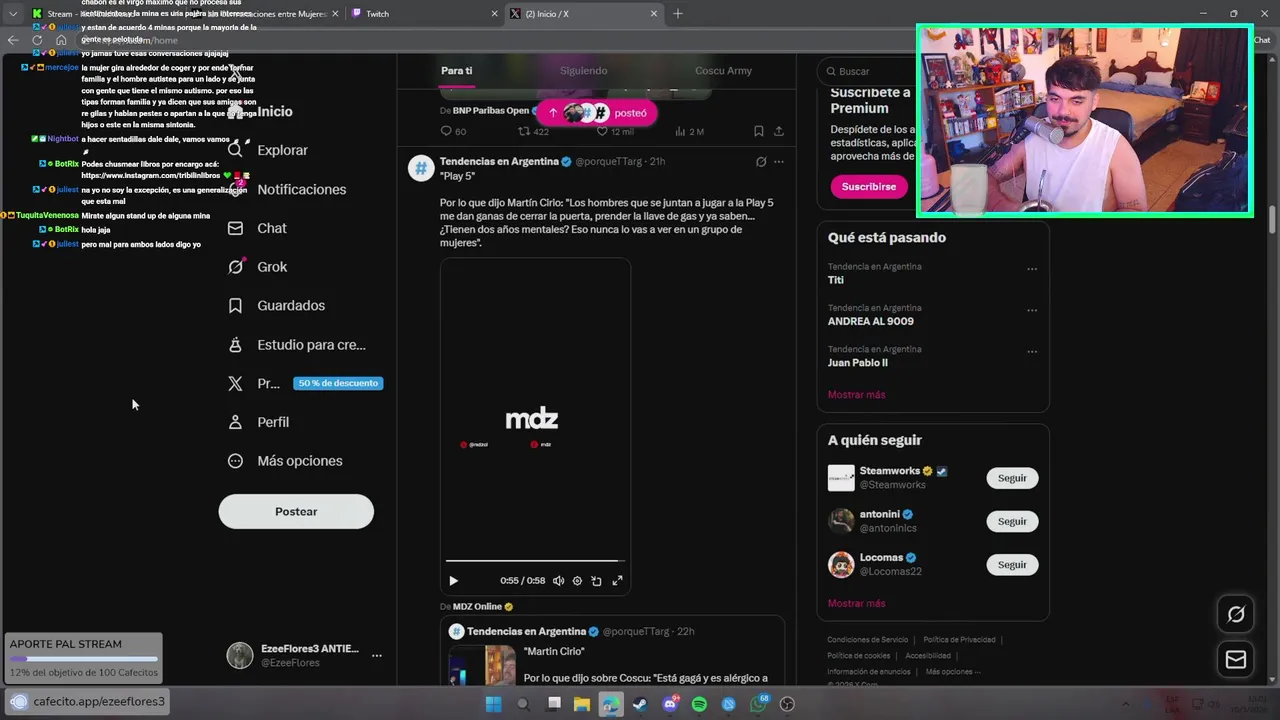The image size is (1280, 720).
Task: Switch to the Kick Stream browser tab
Action: click(x=99, y=14)
